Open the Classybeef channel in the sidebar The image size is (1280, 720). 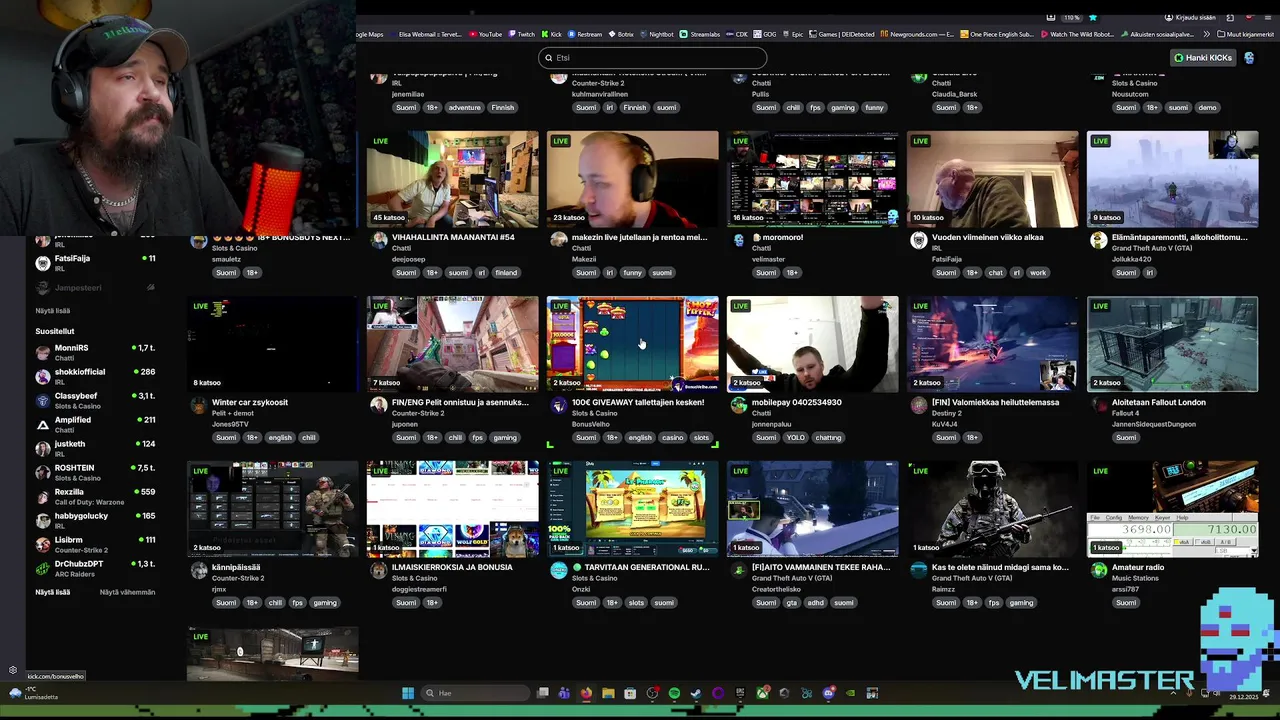click(x=95, y=400)
